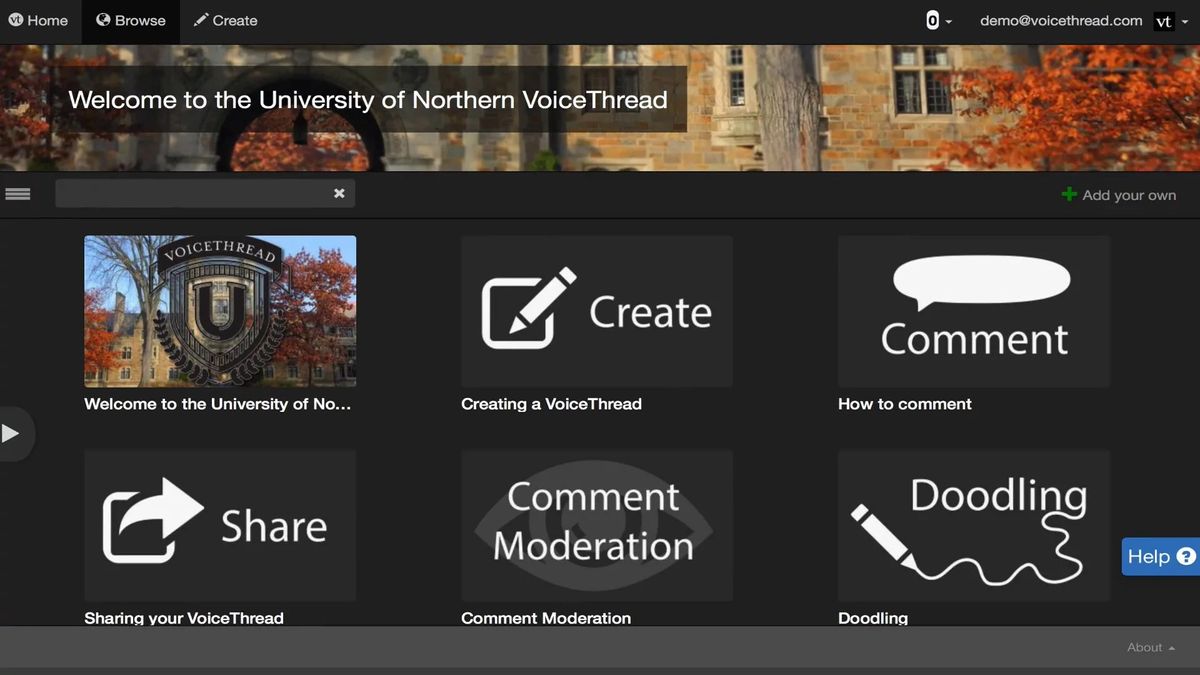Open the account dropdown next to vt badge
This screenshot has width=1200, height=675.
pos(1185,22)
